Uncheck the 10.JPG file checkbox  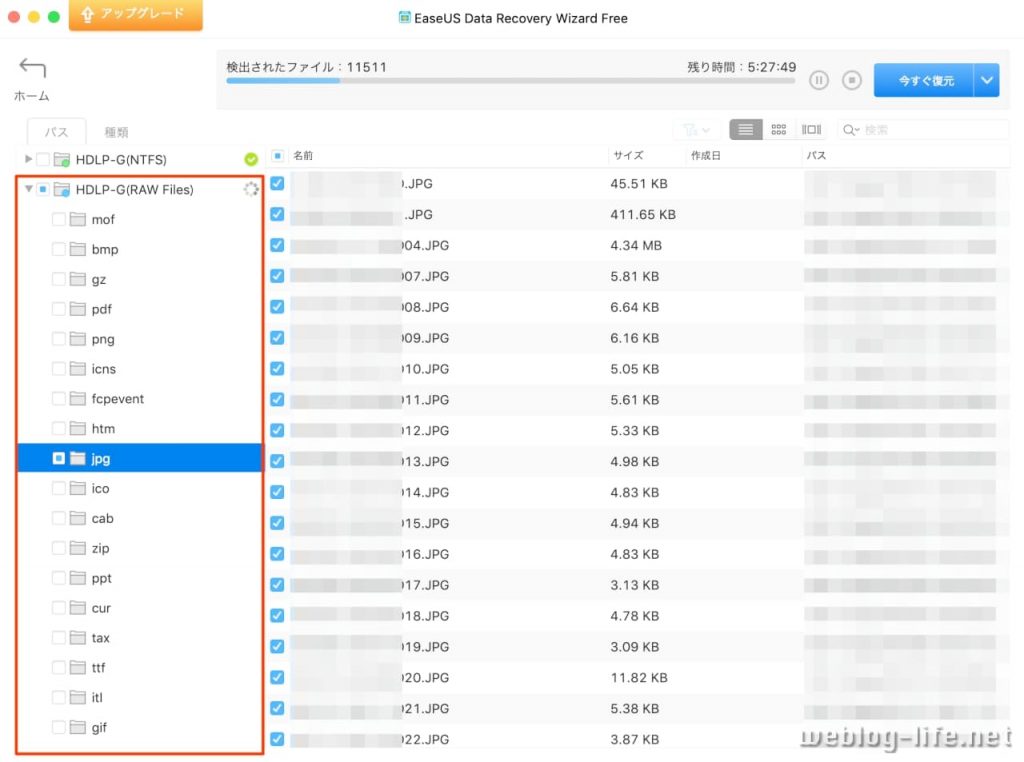coord(278,368)
